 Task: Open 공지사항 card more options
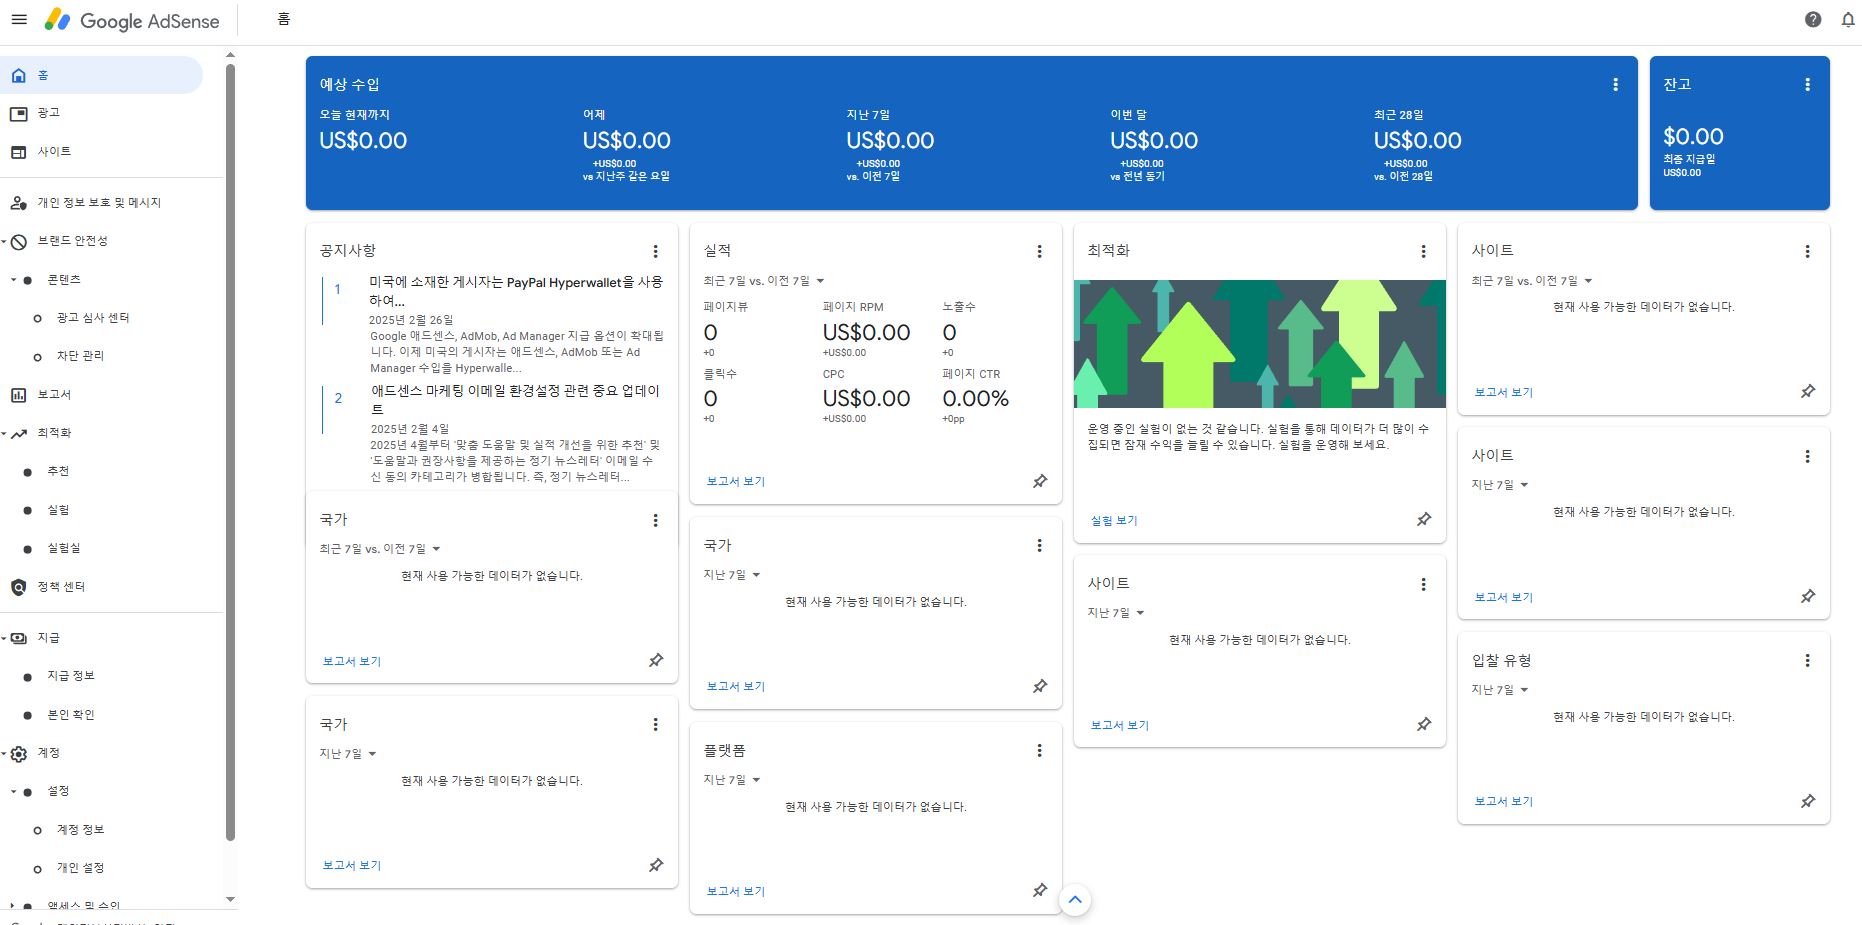(656, 251)
